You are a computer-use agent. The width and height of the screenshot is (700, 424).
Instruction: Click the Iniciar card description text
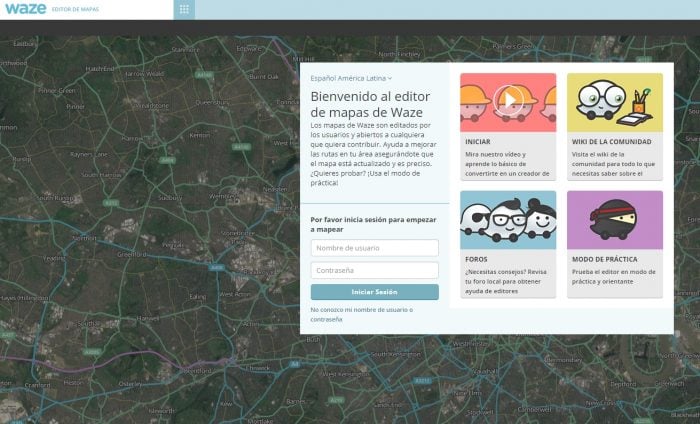click(507, 164)
